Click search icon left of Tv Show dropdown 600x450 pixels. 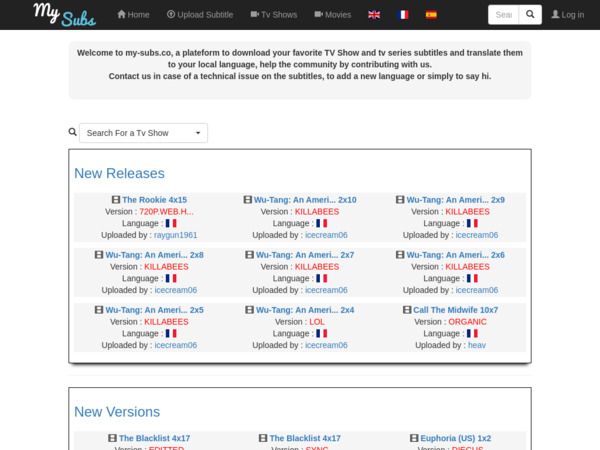[x=72, y=132]
